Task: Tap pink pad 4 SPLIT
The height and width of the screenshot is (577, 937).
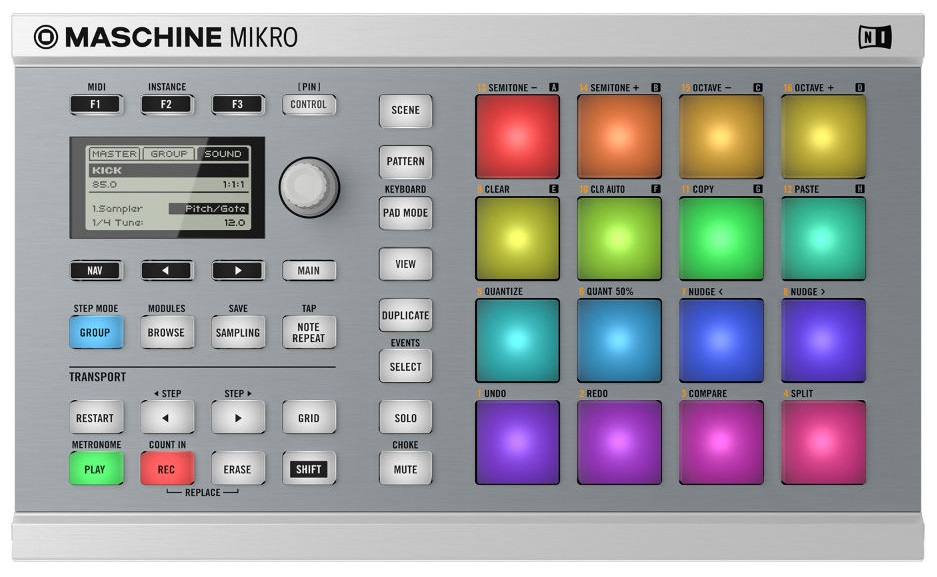Action: tap(823, 443)
